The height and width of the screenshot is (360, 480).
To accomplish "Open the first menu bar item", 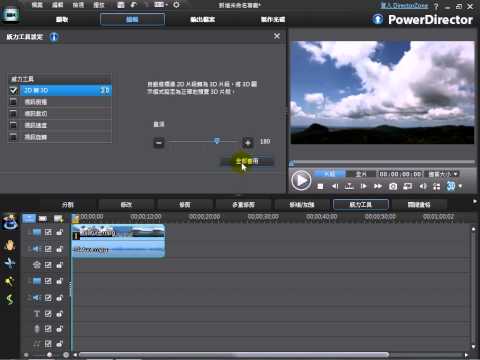I will [37, 5].
